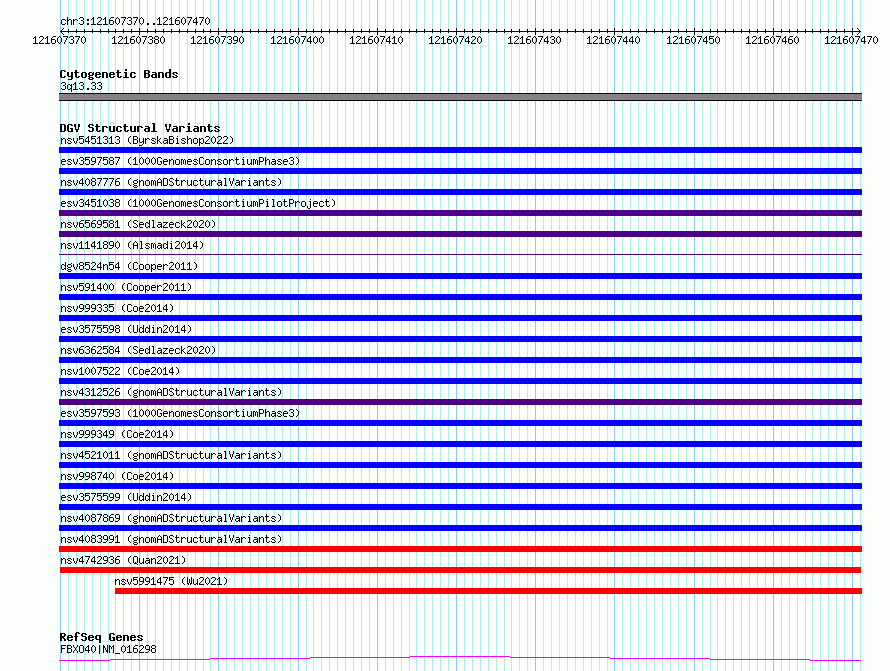Open variant esv3575599 (Uddin2014) label

pos(126,497)
